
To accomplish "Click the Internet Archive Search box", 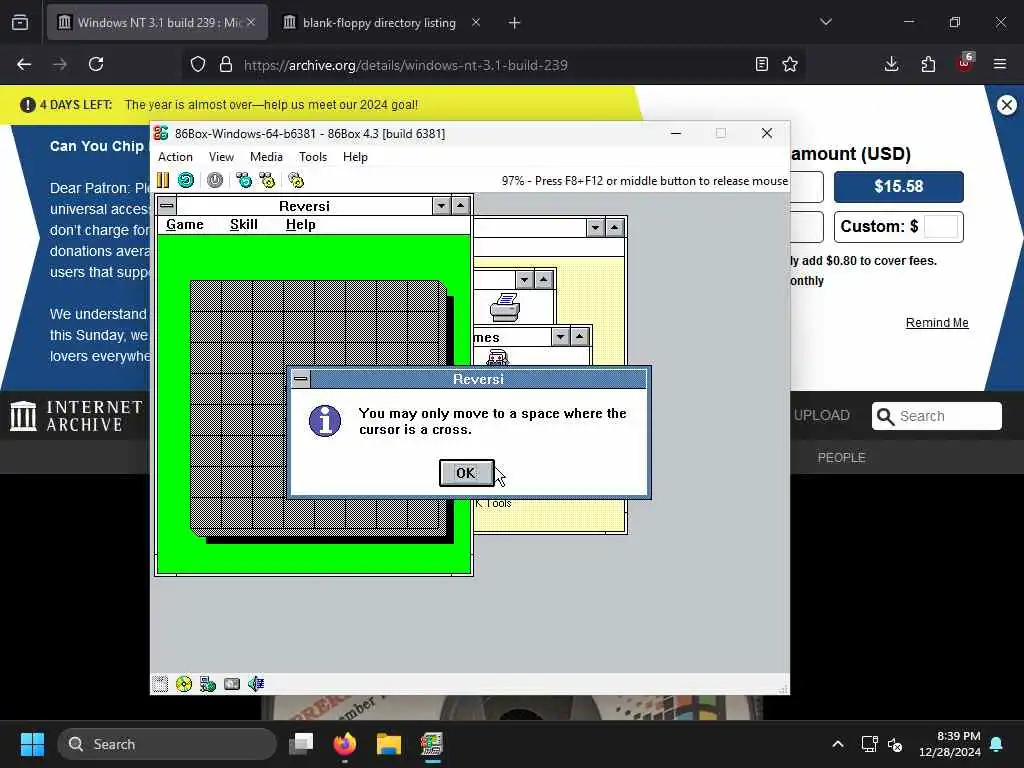I will (x=937, y=416).
